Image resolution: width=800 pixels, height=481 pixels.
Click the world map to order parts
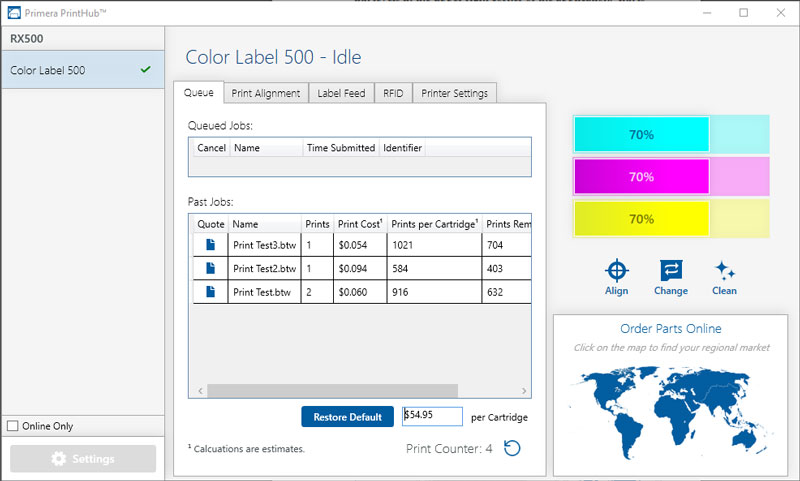[x=671, y=411]
